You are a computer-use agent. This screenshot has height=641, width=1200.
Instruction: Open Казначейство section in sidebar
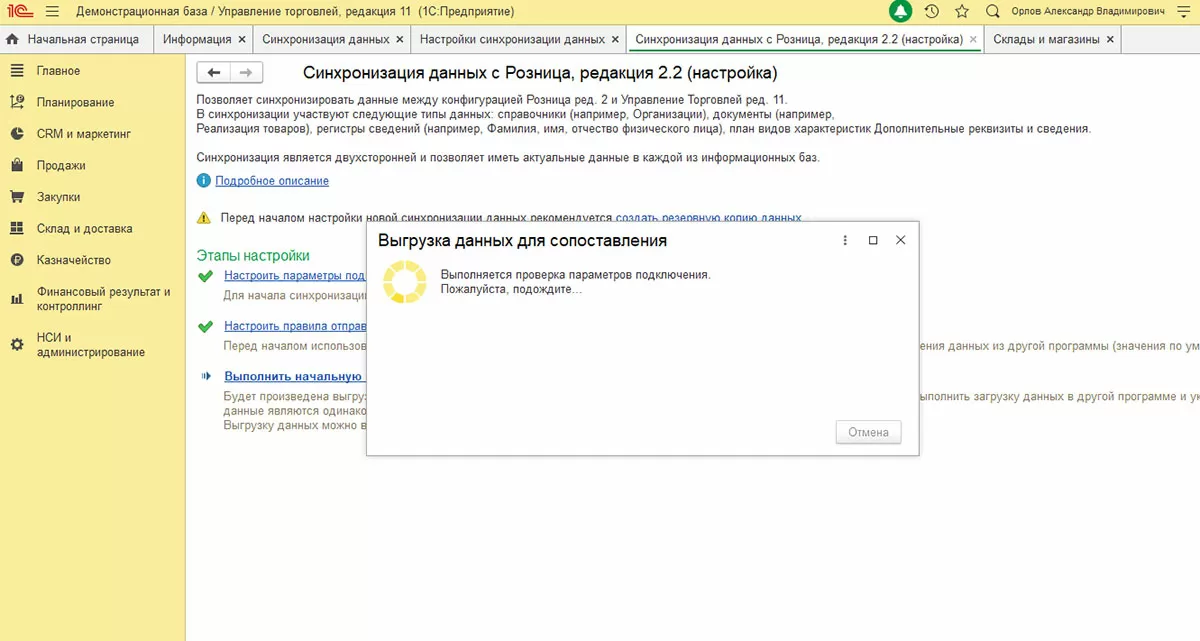click(92, 260)
